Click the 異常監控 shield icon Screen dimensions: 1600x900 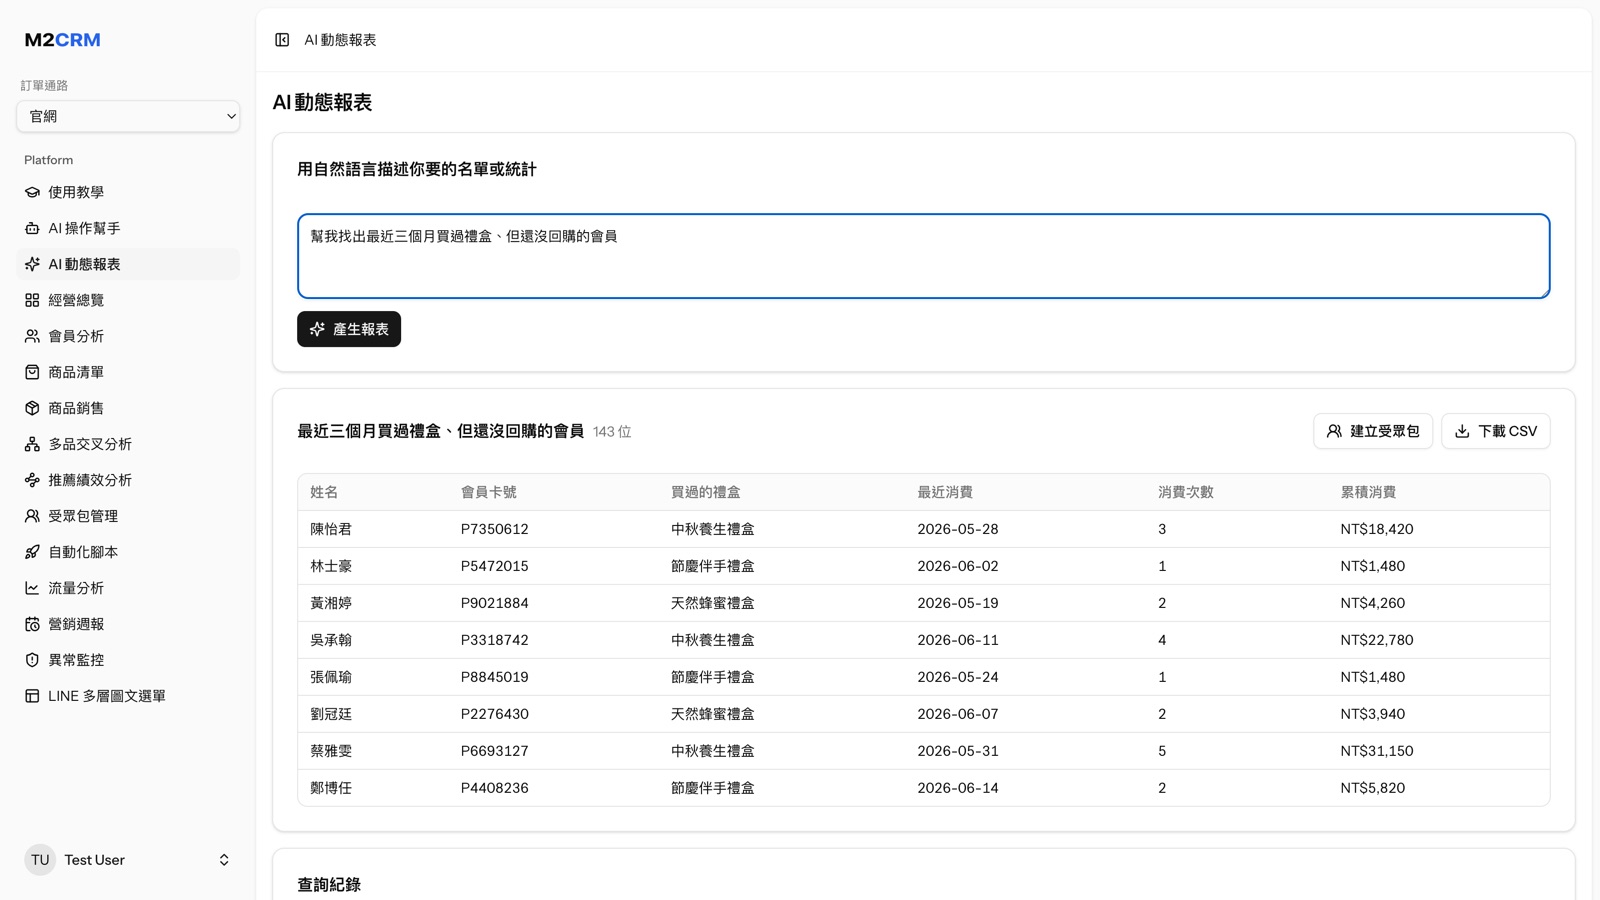[32, 660]
